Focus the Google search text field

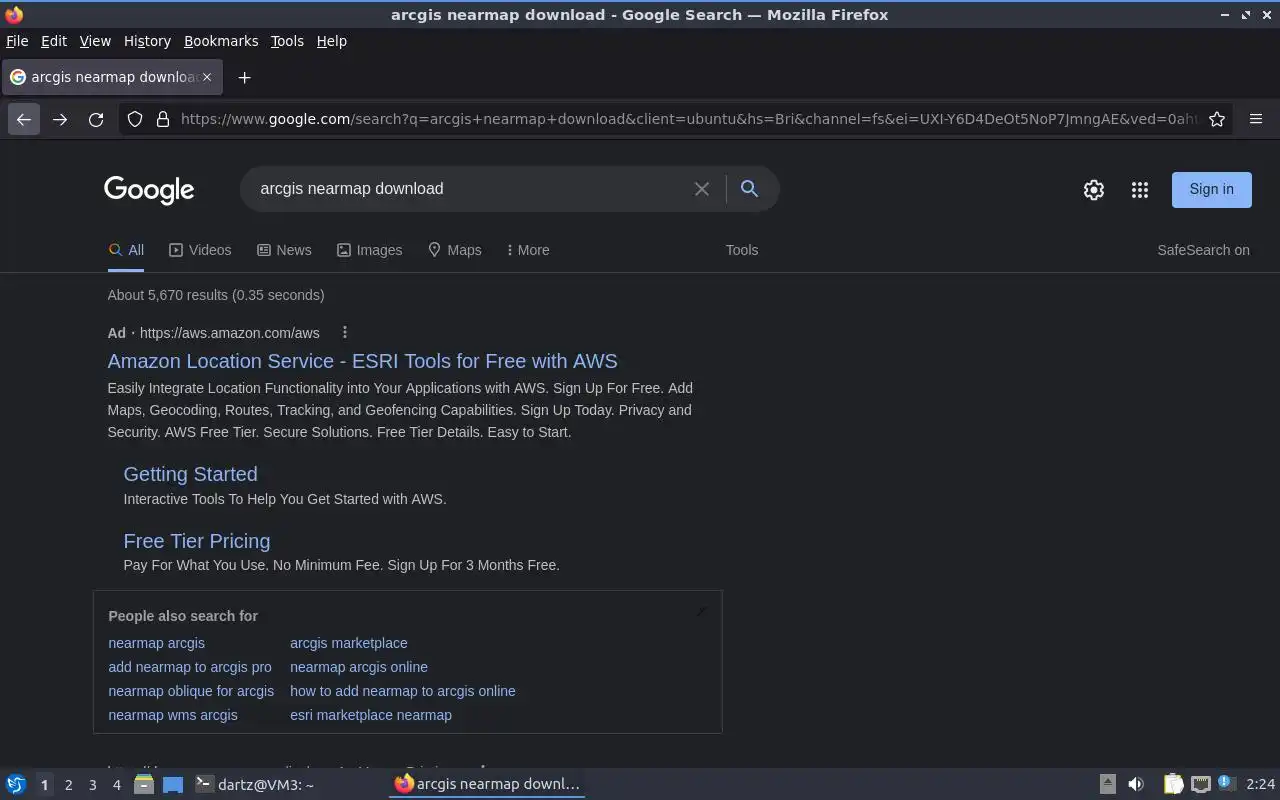pos(470,188)
